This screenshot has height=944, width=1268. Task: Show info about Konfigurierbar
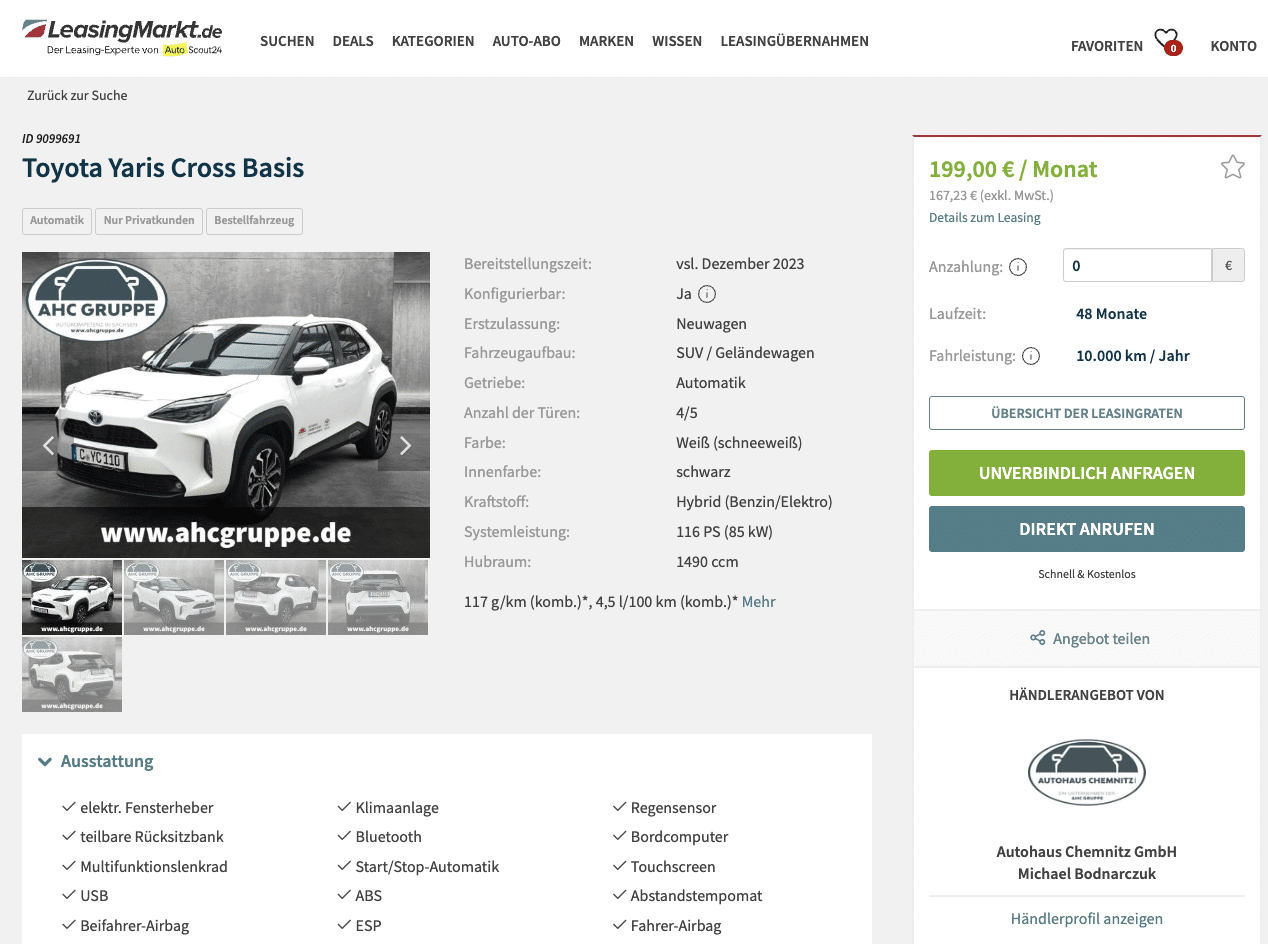click(x=707, y=294)
